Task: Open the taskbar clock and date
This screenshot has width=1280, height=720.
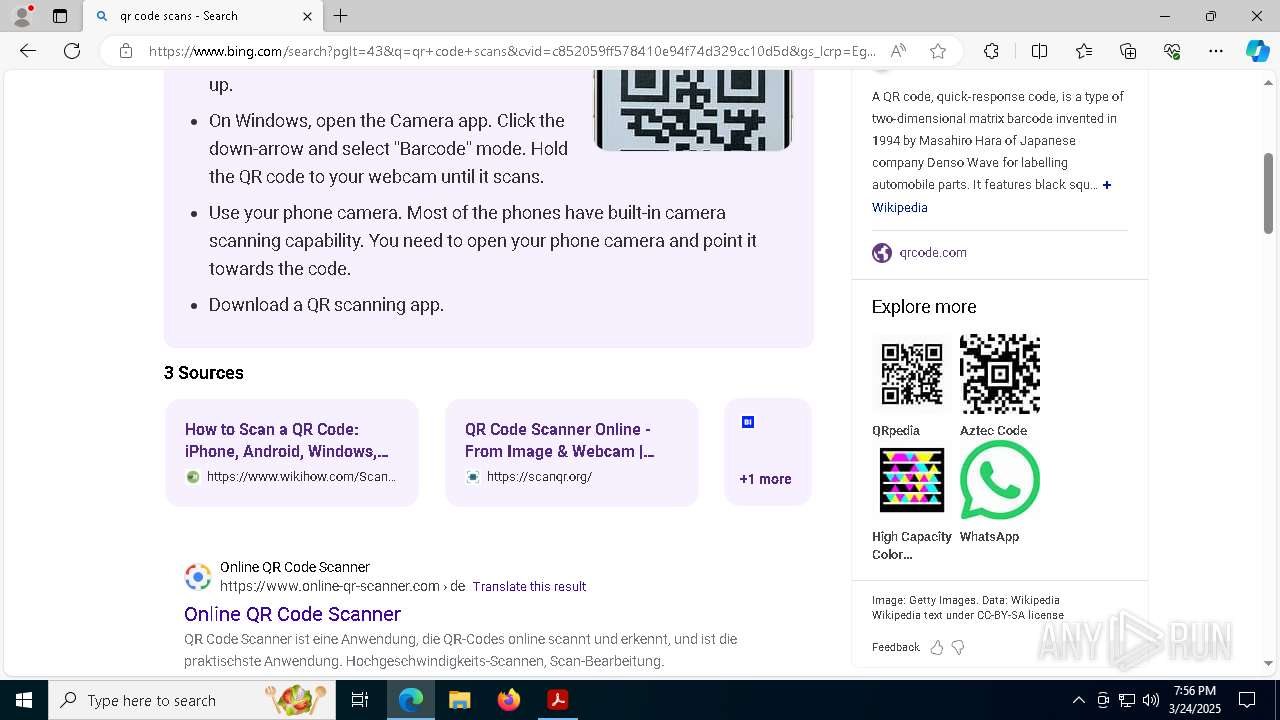Action: click(1195, 700)
